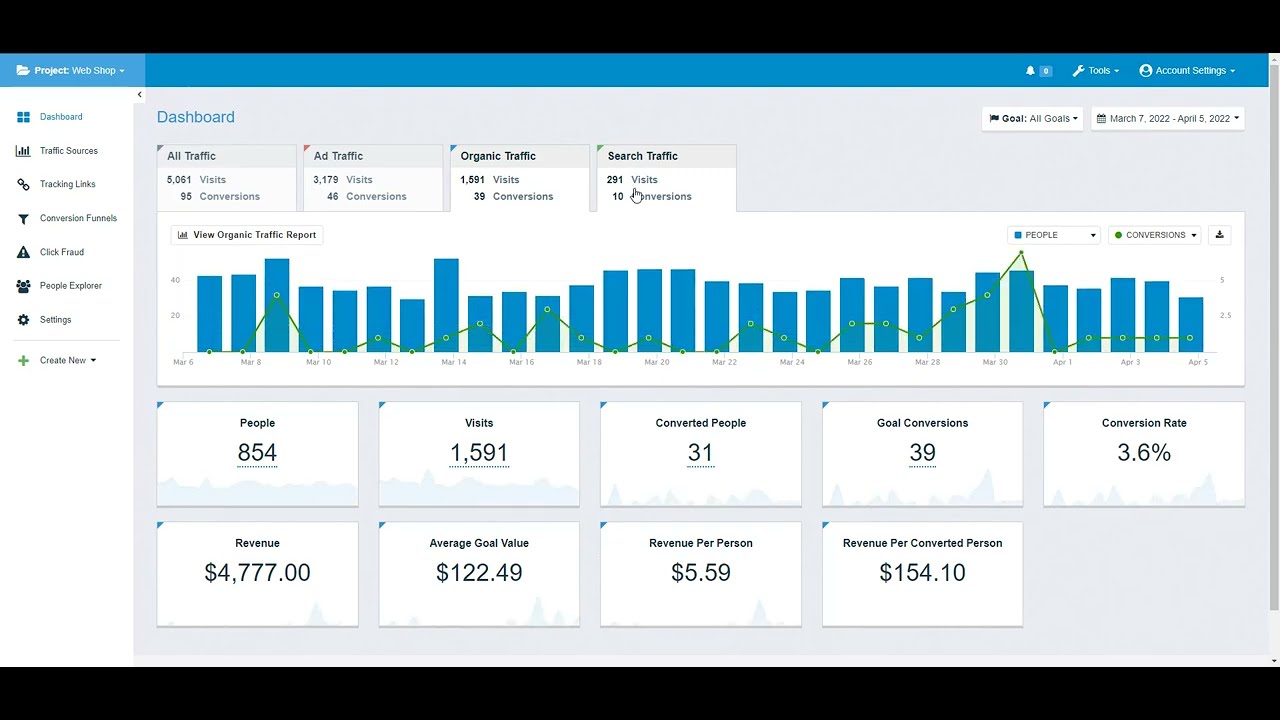Click All Traffic 5,061 visits count
This screenshot has height=720, width=1280.
[x=179, y=180]
